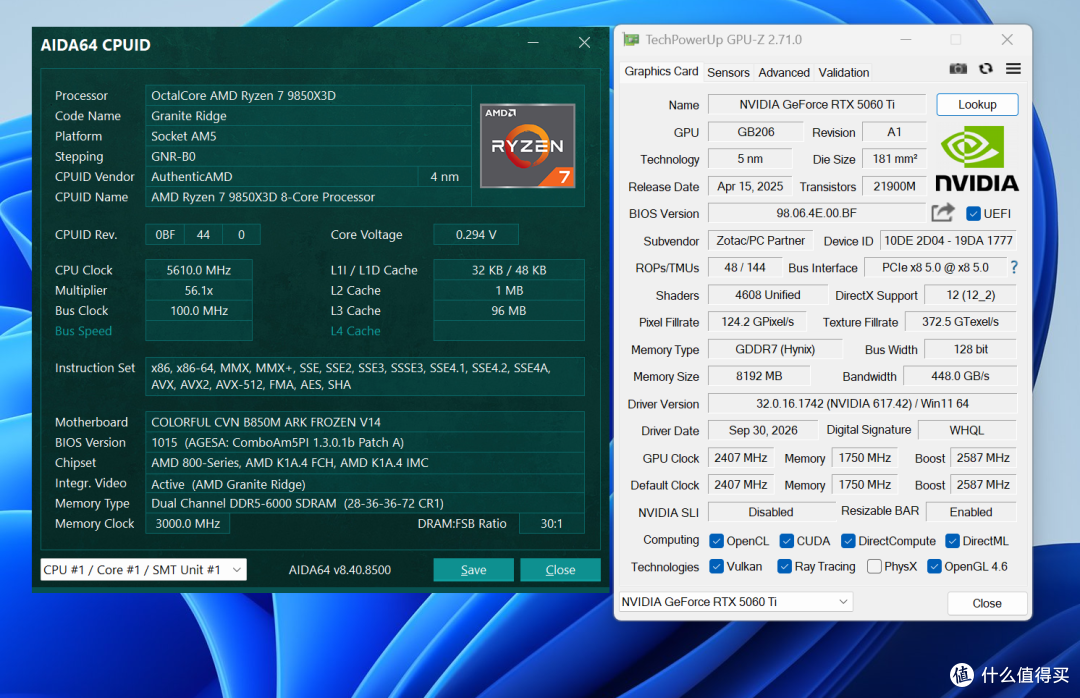This screenshot has width=1080, height=698.
Task: Click Save in AIDA64 CPUID
Action: pos(473,570)
